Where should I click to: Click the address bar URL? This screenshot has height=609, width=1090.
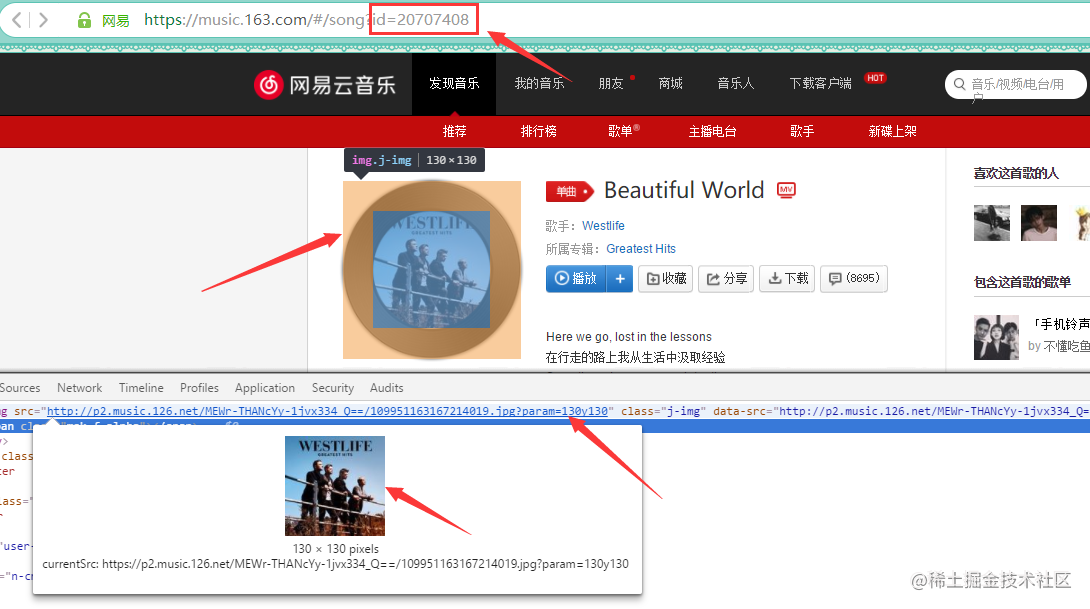[x=307, y=19]
